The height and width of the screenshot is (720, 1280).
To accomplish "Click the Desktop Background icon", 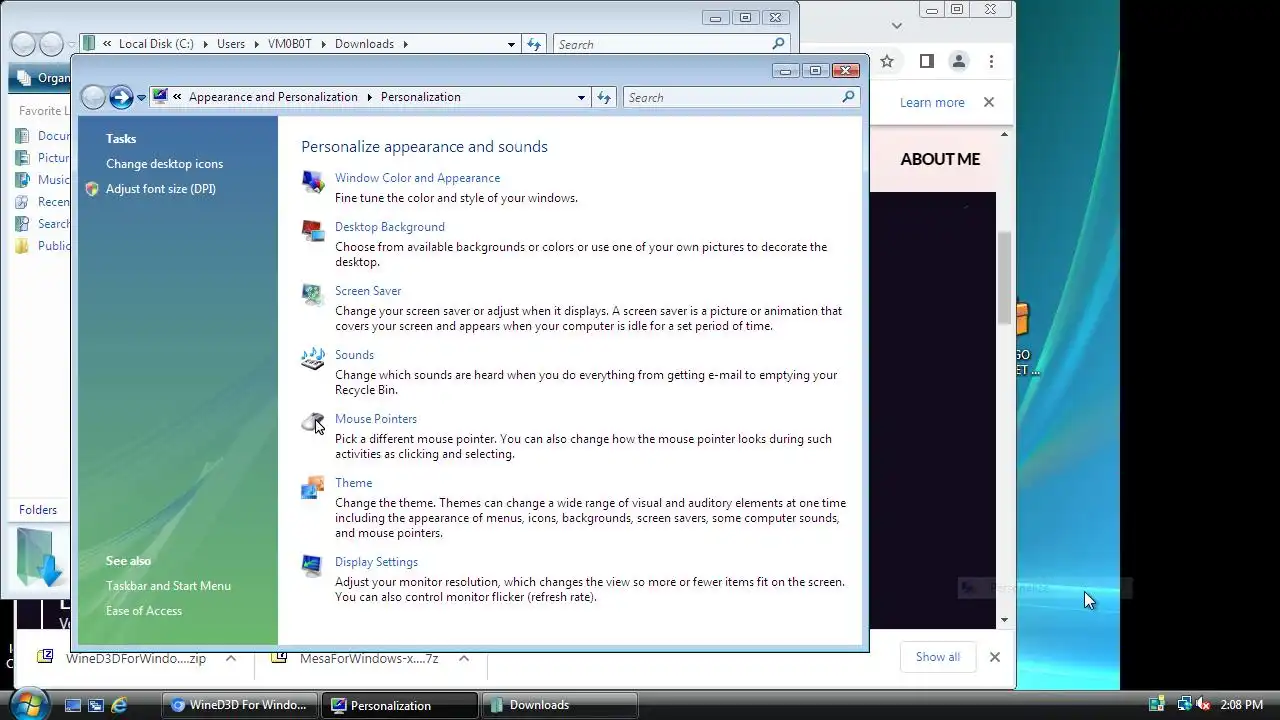I will point(313,230).
